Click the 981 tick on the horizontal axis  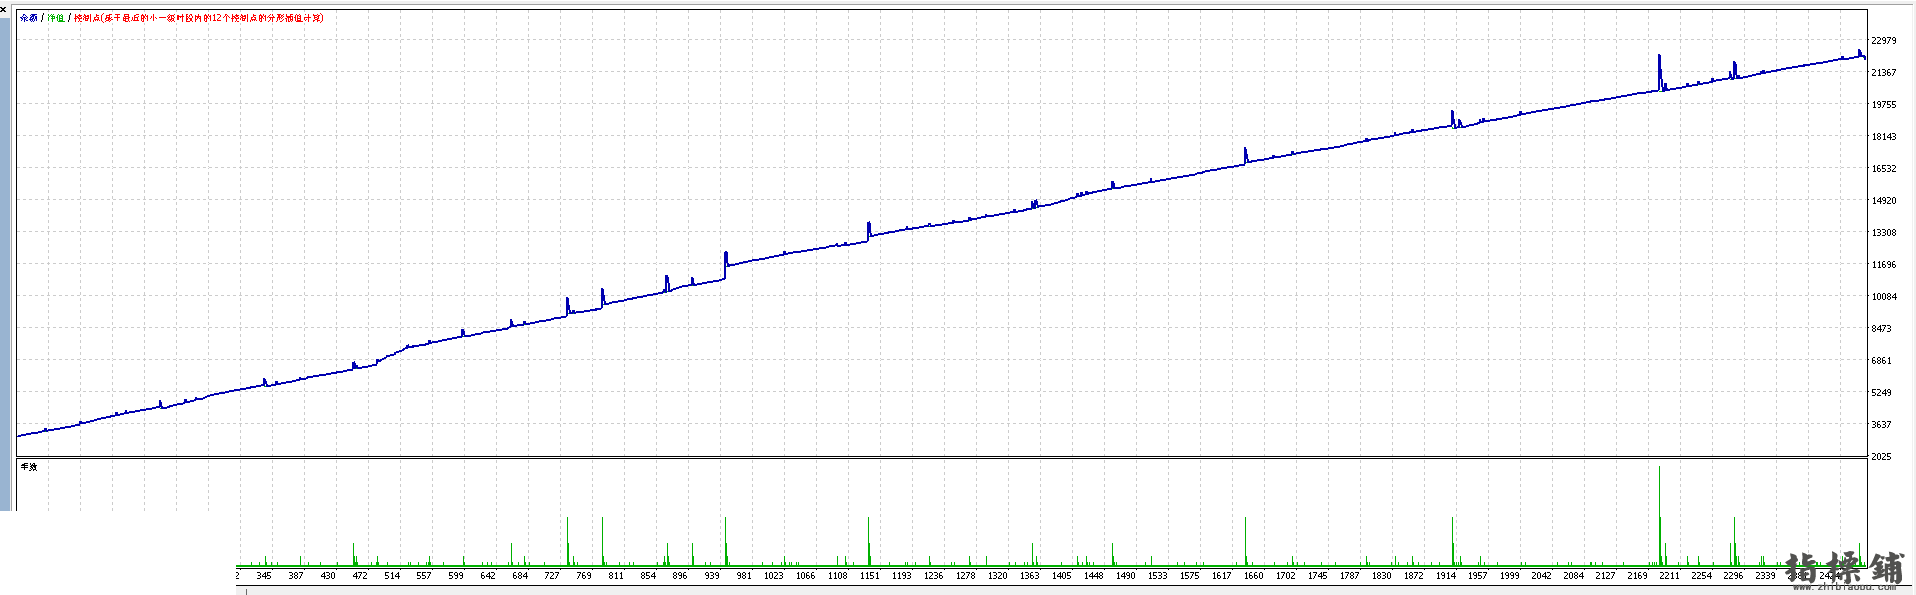tap(744, 576)
